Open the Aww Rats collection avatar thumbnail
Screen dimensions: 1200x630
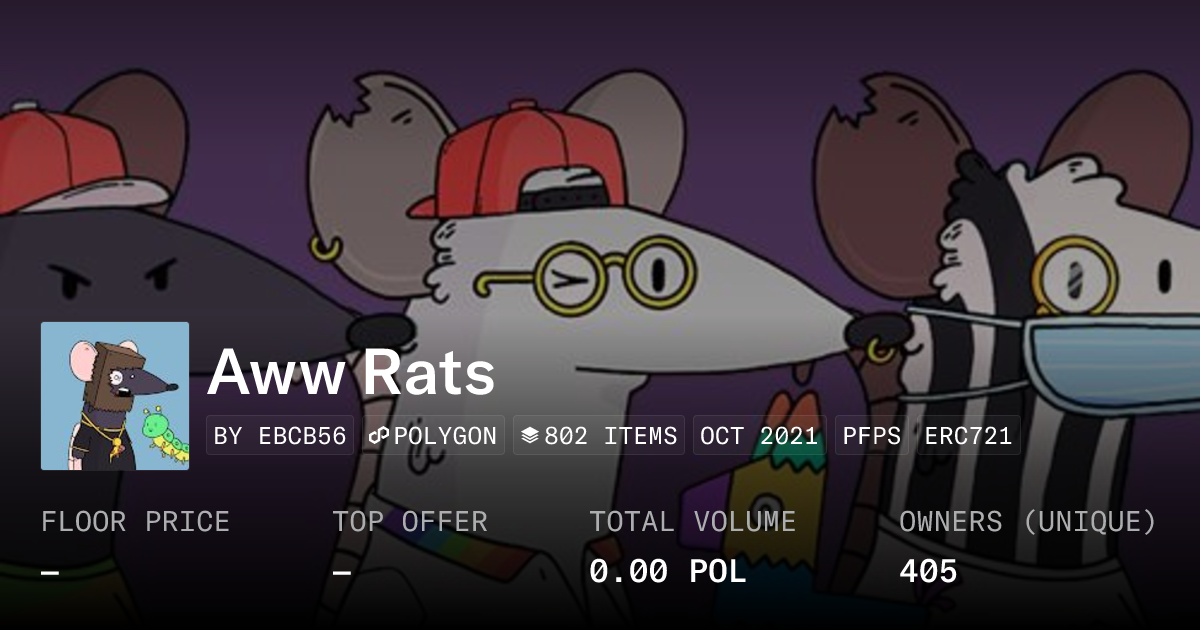coord(115,396)
